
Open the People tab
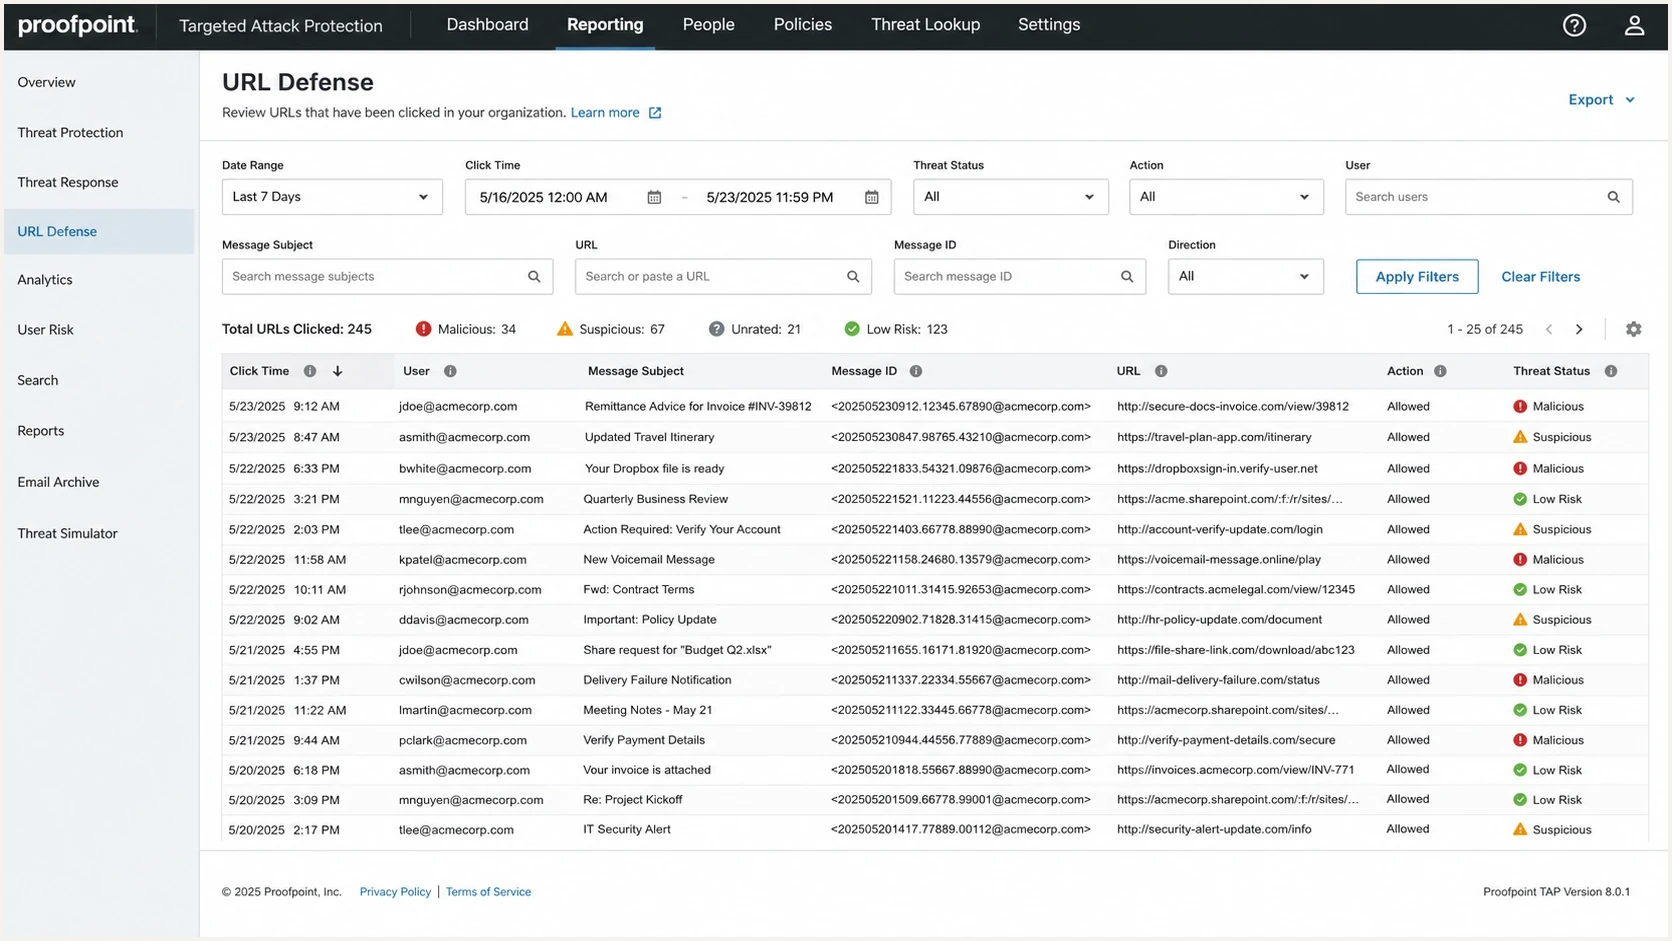[x=708, y=25]
